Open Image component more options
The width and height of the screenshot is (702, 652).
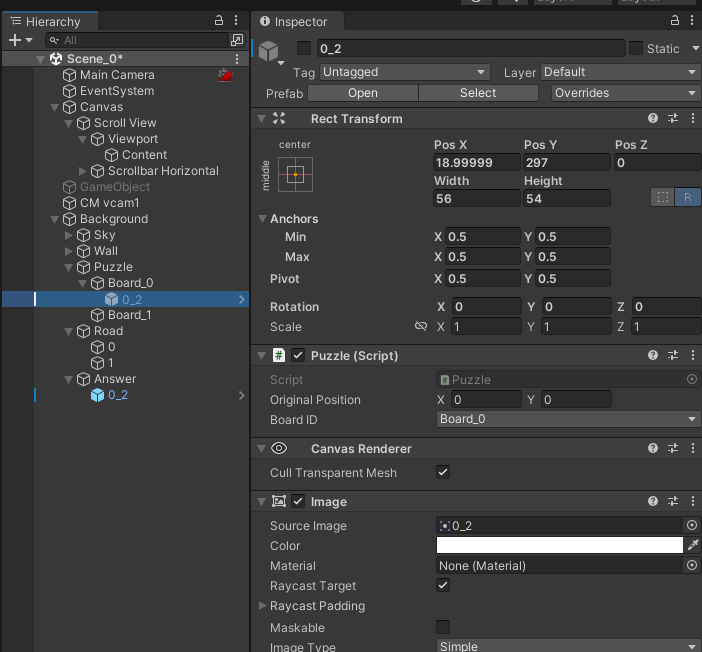tap(693, 501)
